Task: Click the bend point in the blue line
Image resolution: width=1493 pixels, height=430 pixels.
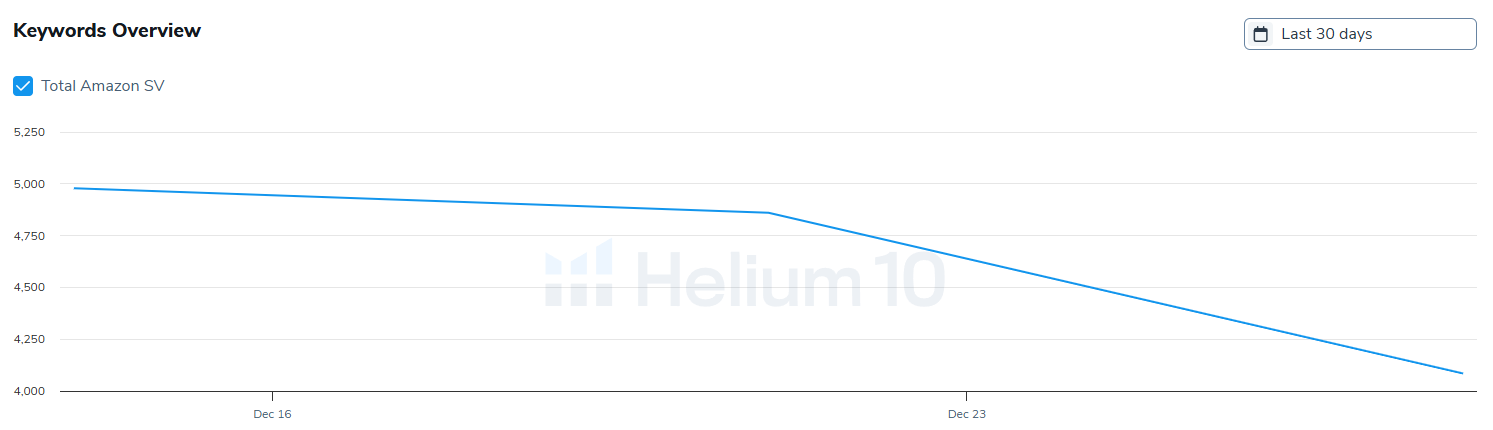Action: [768, 213]
